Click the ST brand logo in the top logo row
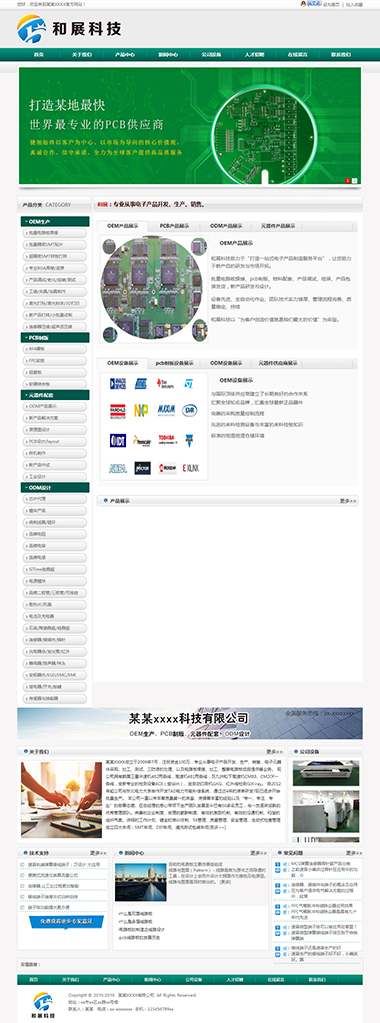The width and height of the screenshot is (380, 1023). pyautogui.click(x=189, y=384)
